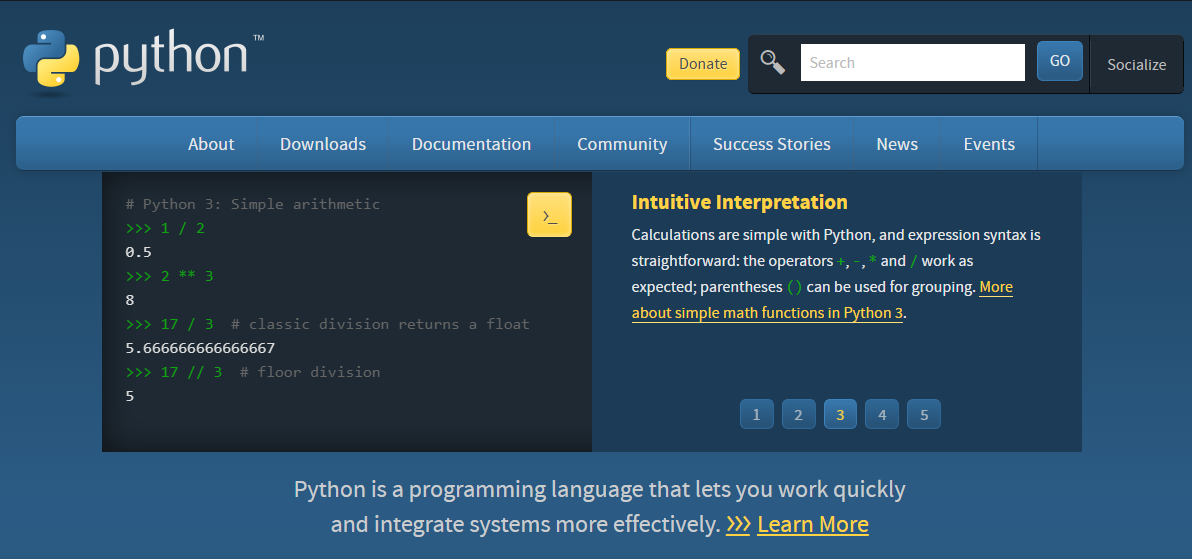This screenshot has width=1192, height=559.
Task: Follow the Learn More link
Action: pos(813,524)
